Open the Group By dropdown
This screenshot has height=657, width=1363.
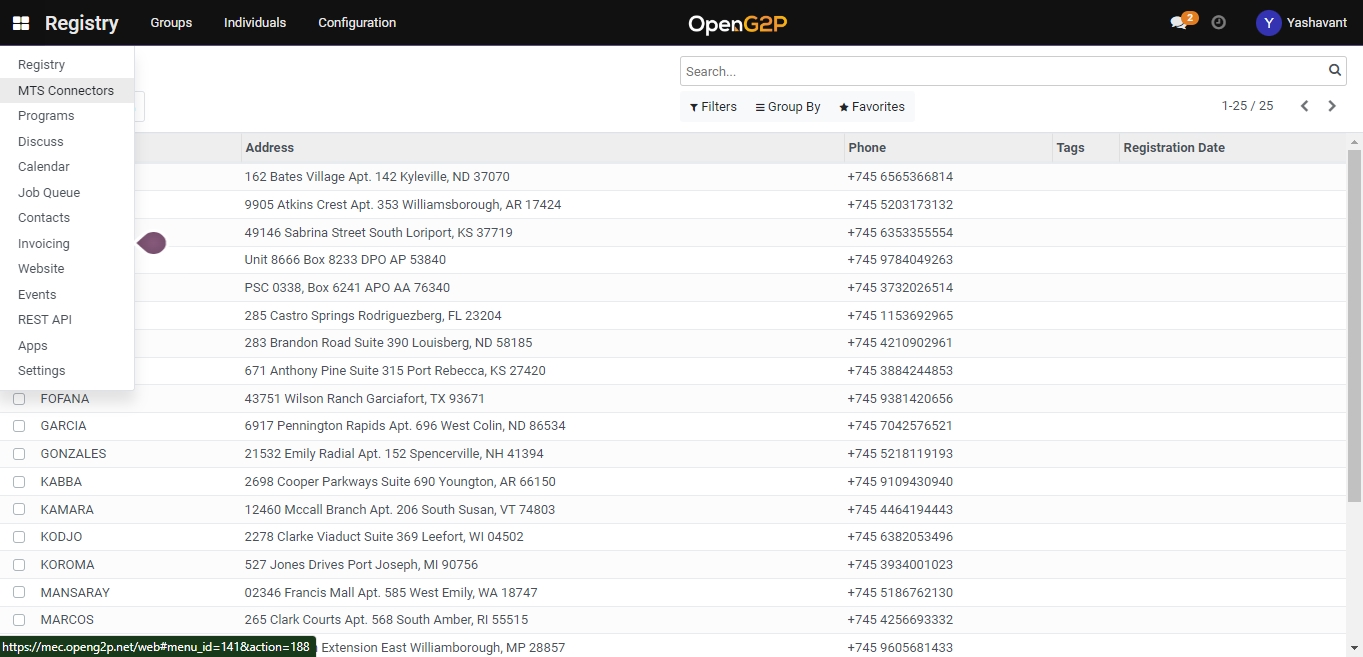tap(788, 107)
